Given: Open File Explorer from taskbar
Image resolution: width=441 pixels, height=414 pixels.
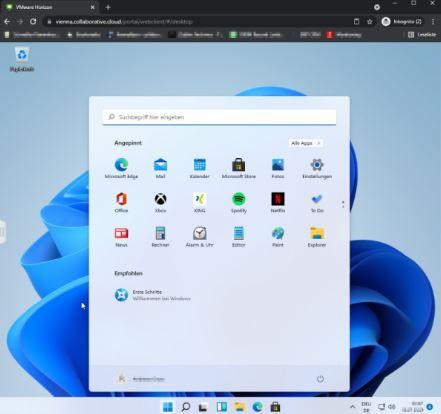Looking at the screenshot, I should click(x=239, y=407).
